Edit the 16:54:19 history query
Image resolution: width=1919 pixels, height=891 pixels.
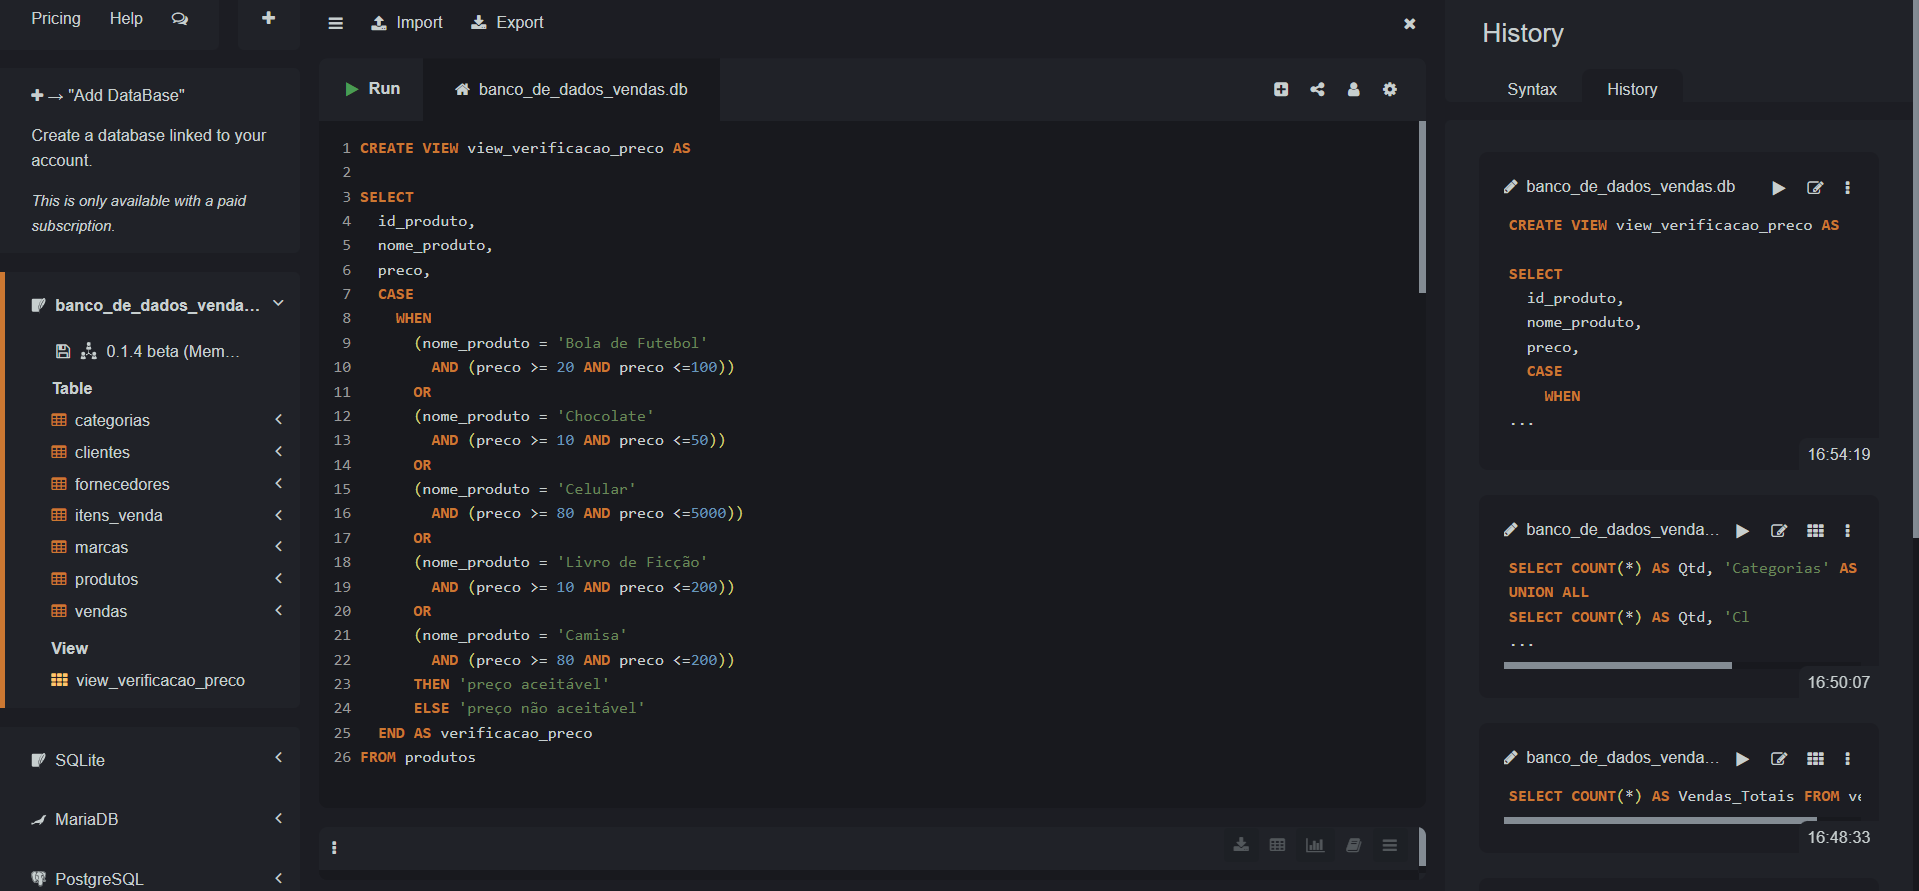click(x=1815, y=188)
